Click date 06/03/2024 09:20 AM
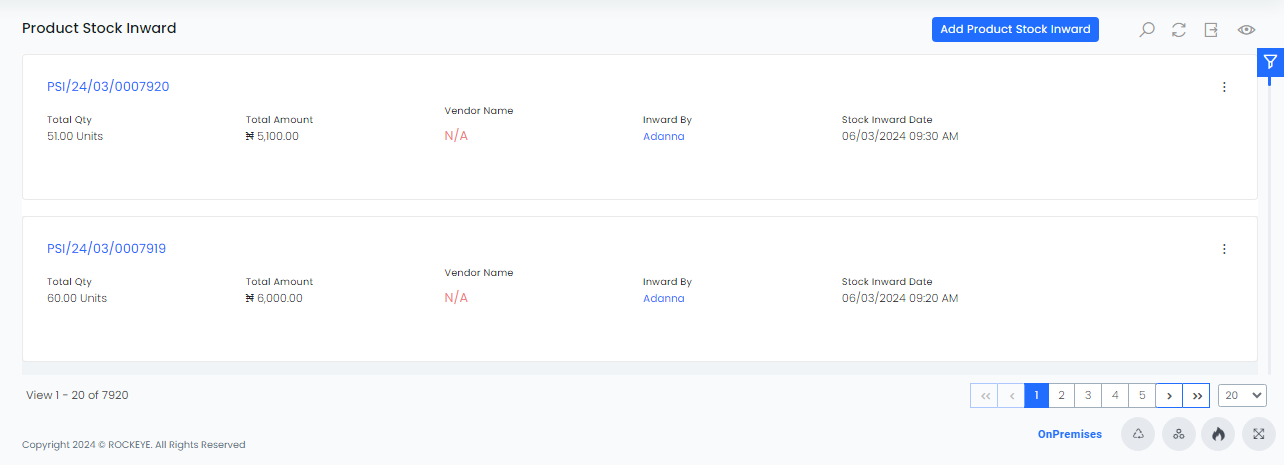The width and height of the screenshot is (1284, 465). (x=900, y=298)
